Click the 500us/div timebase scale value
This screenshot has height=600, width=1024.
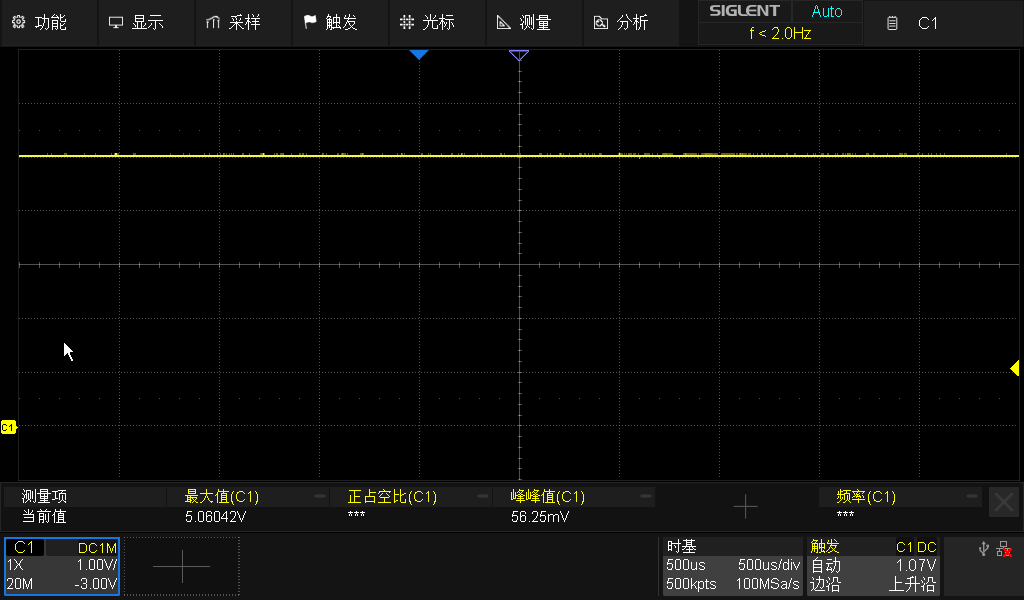[x=769, y=565]
